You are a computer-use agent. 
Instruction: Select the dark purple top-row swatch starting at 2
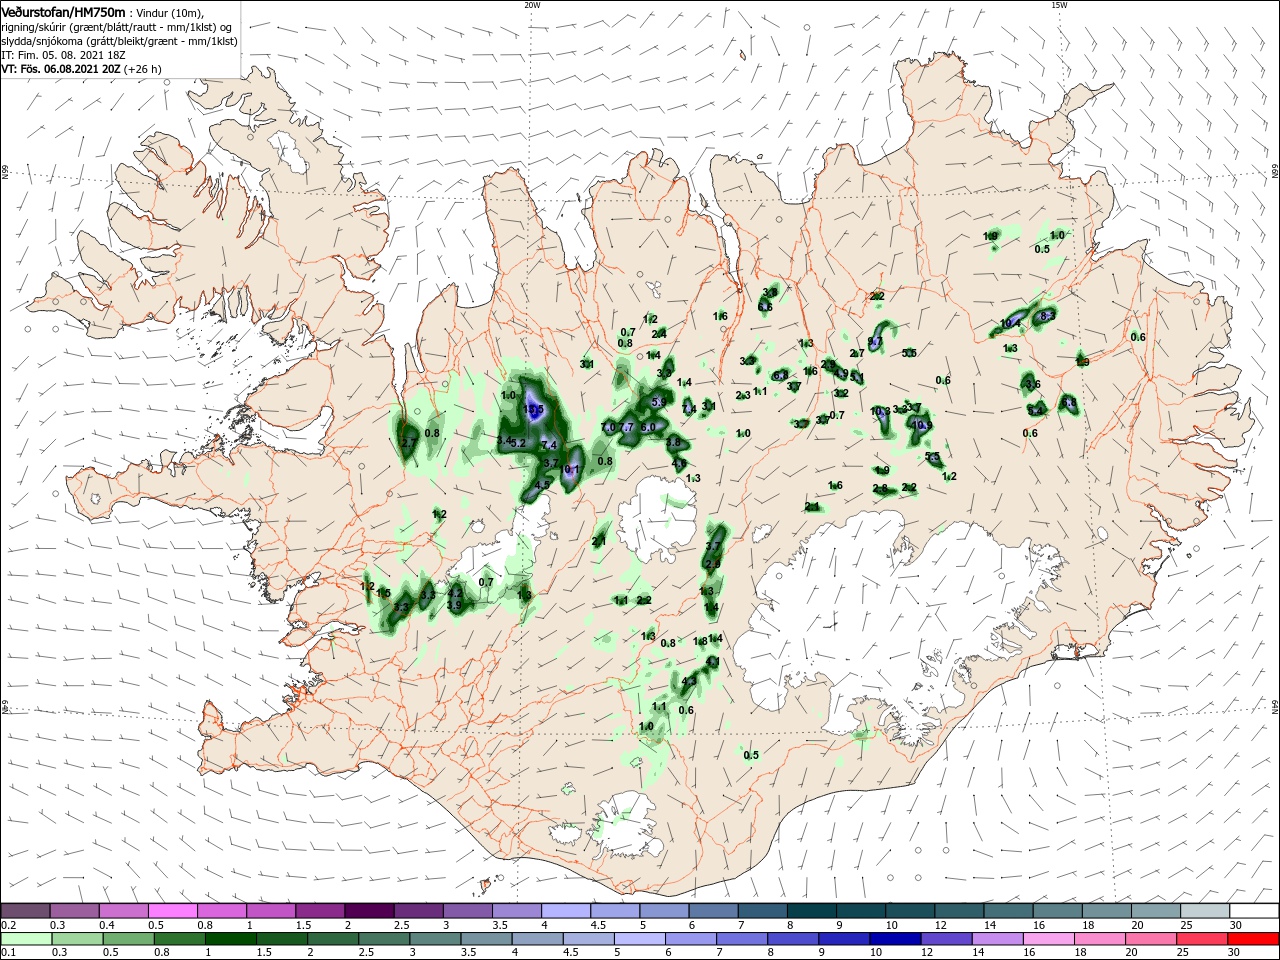coord(369,911)
